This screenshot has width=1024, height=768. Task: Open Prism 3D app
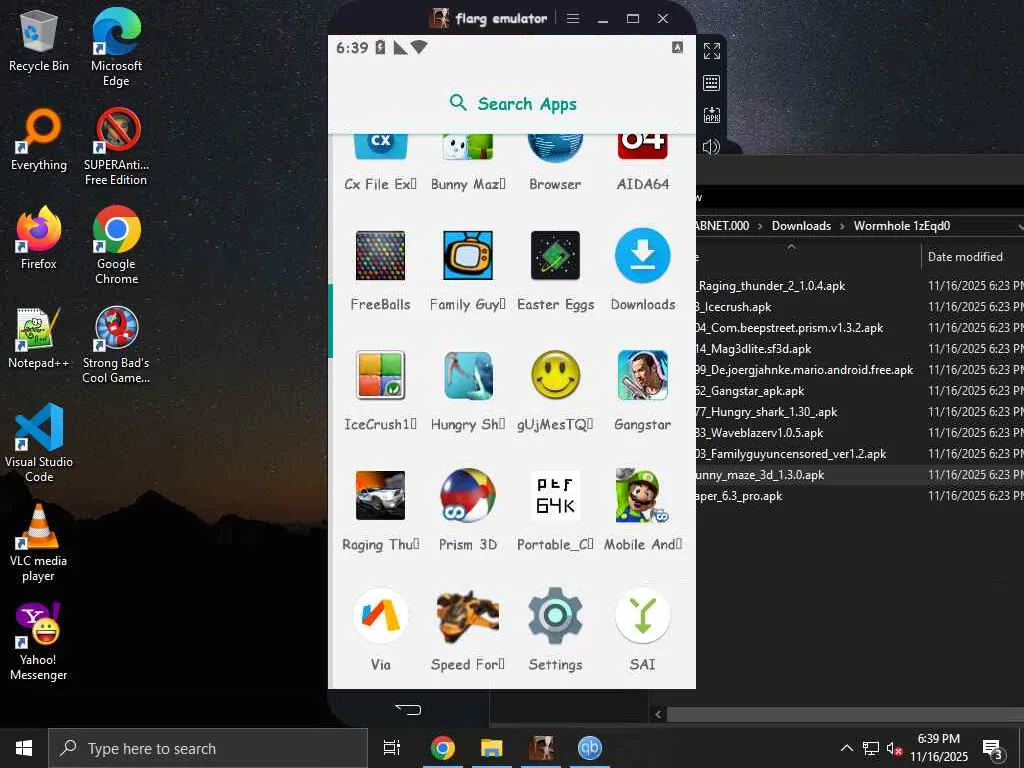tap(468, 510)
